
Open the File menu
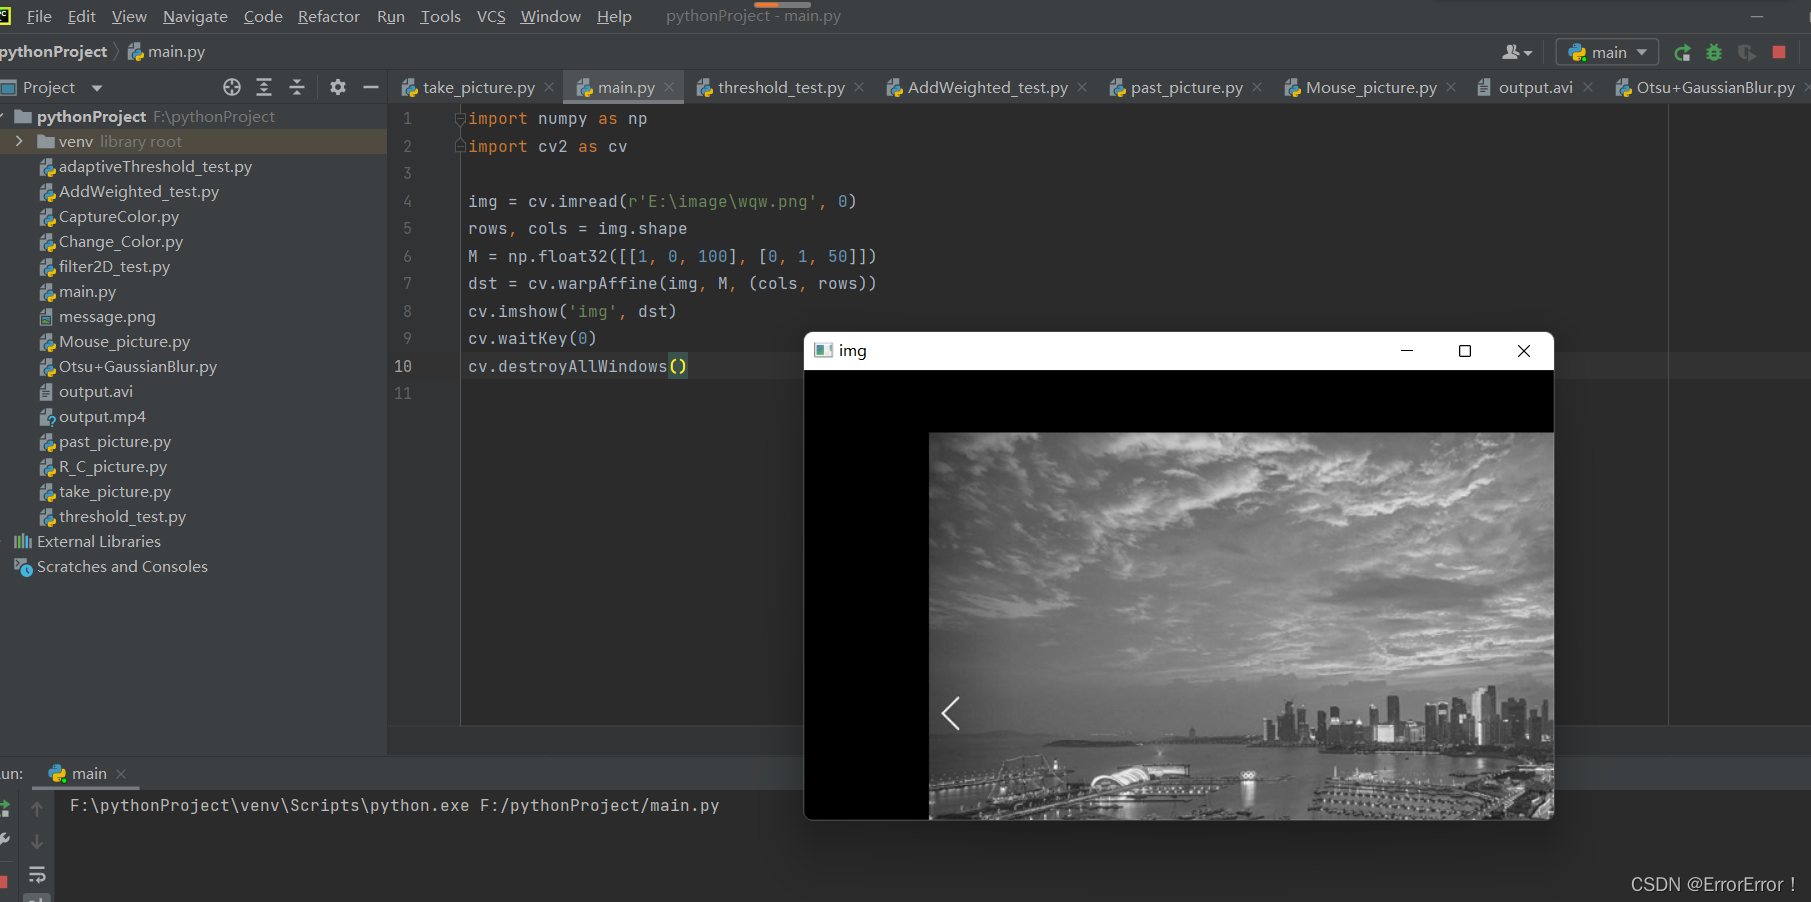point(39,16)
